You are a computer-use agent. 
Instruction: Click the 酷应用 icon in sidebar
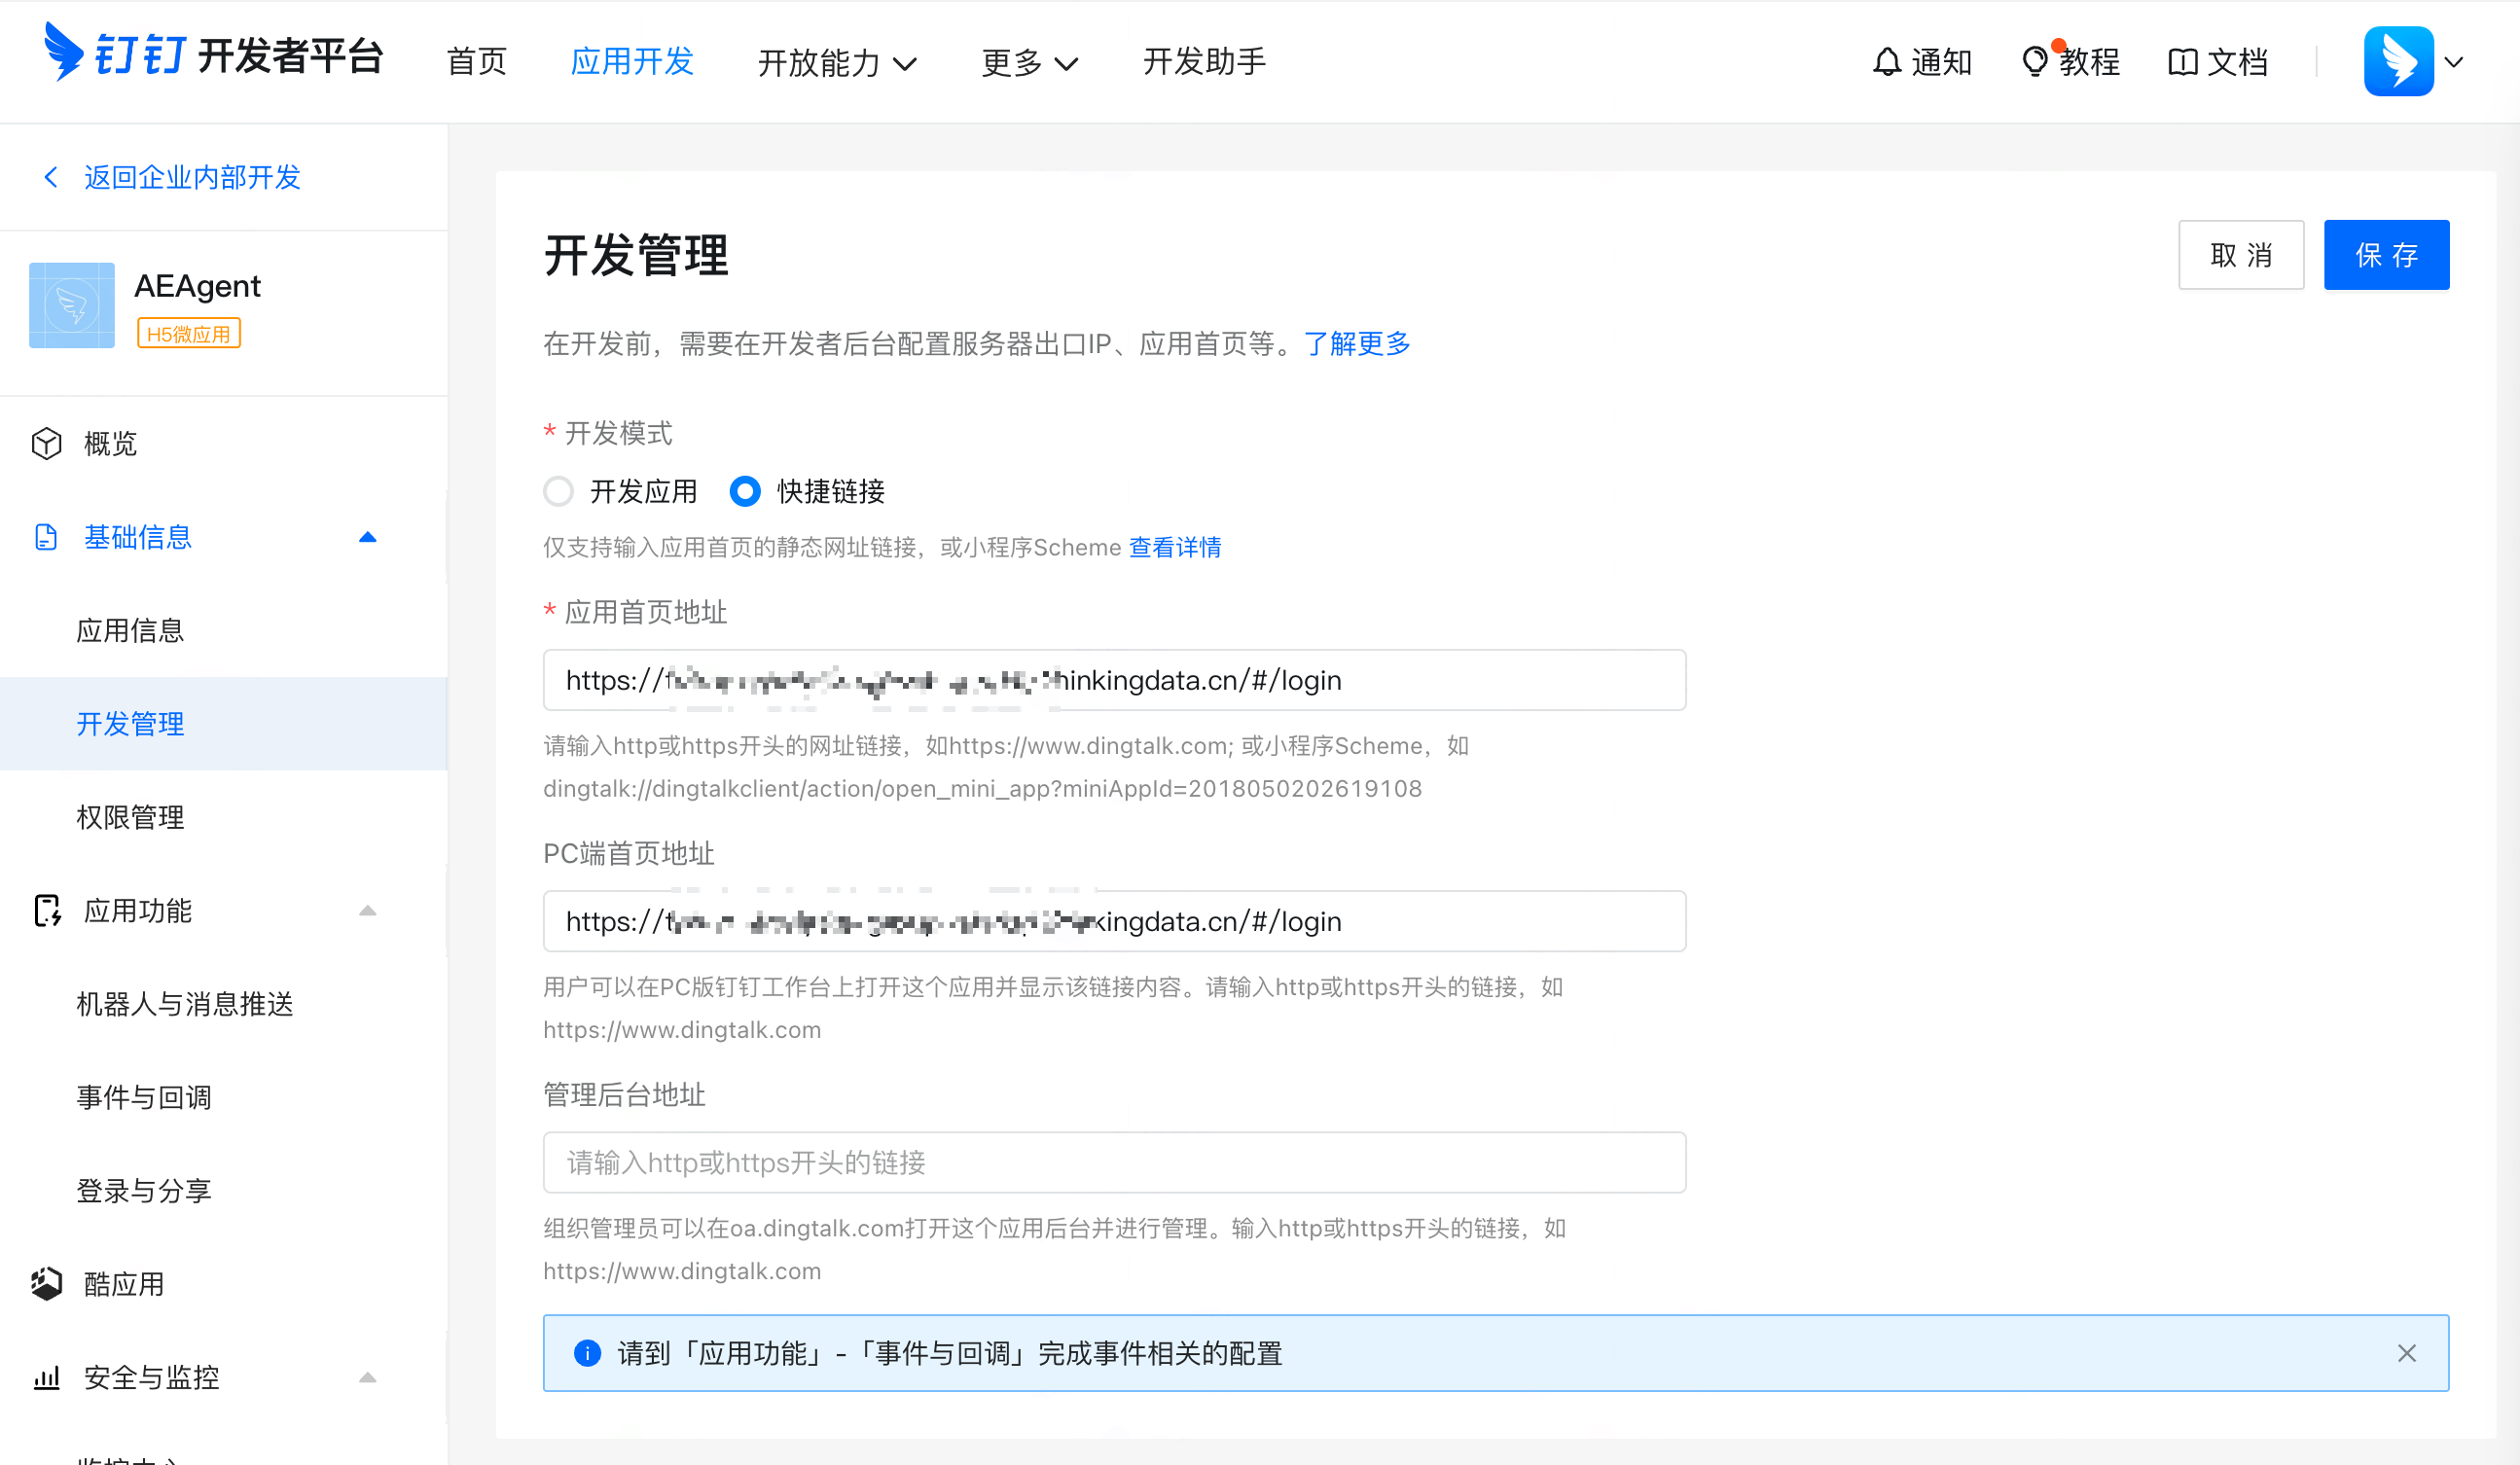(46, 1283)
